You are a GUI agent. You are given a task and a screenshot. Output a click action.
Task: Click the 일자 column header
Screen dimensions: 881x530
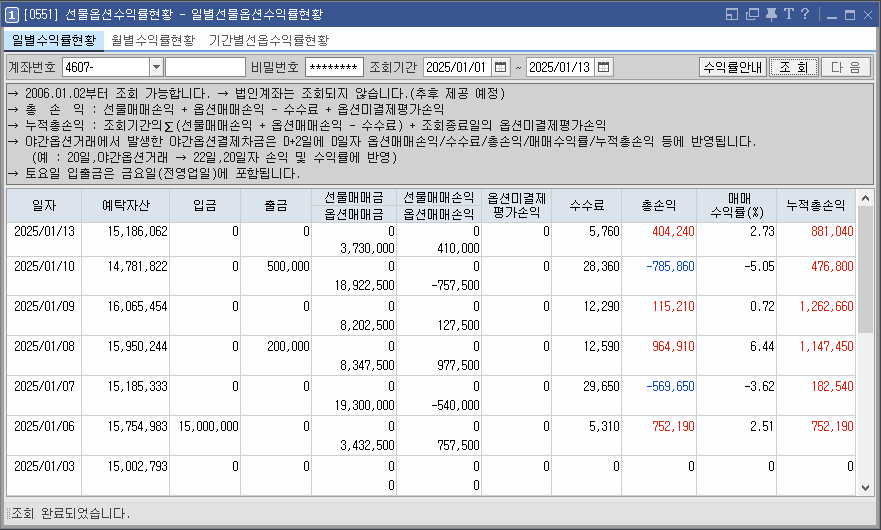coord(44,206)
